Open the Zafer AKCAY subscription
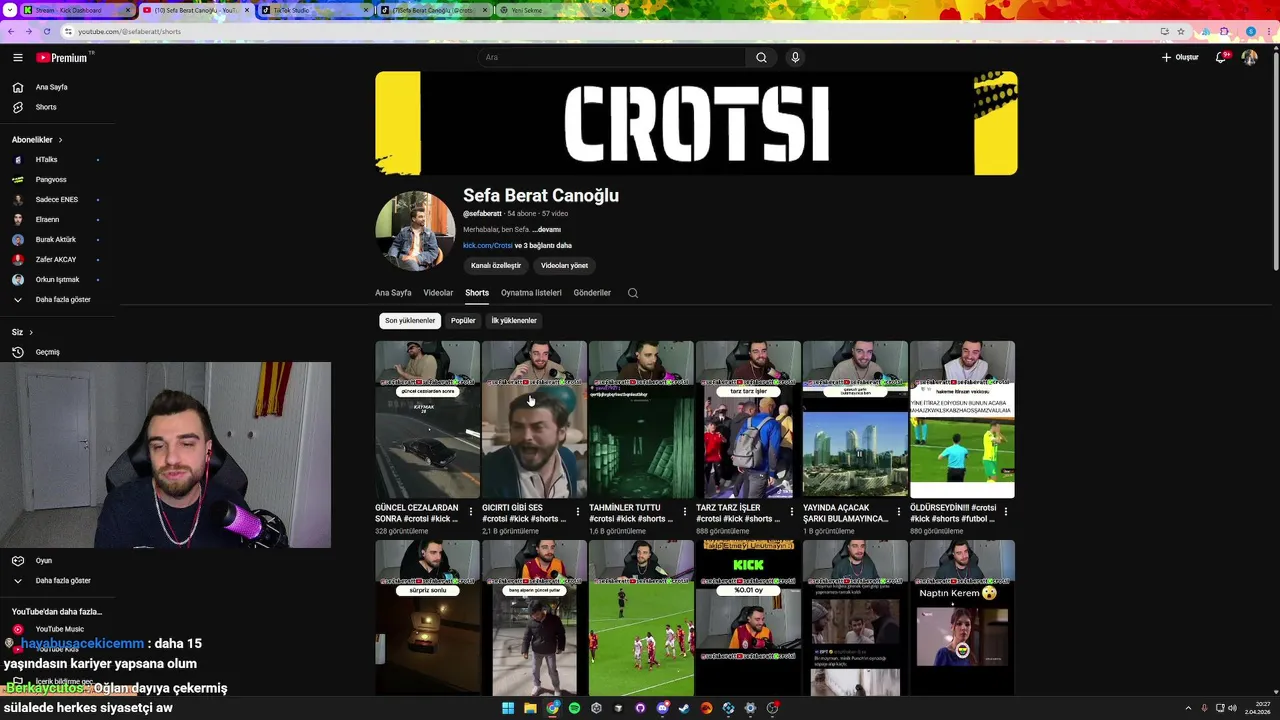Viewport: 1280px width, 720px height. point(55,260)
